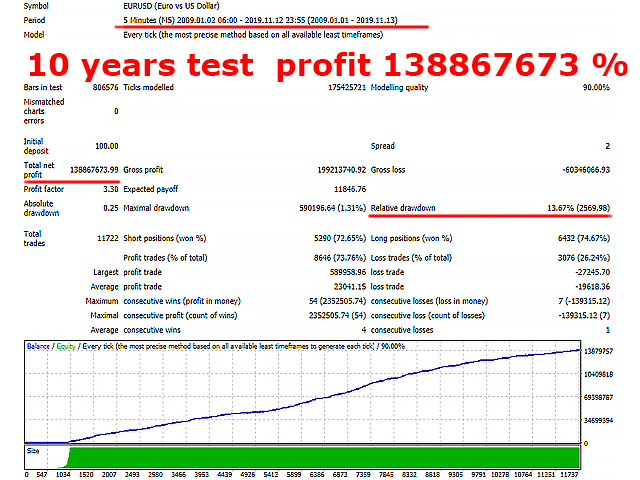Click the Period value '5 Minutes (M5)' line
The image size is (640, 480).
pos(260,20)
